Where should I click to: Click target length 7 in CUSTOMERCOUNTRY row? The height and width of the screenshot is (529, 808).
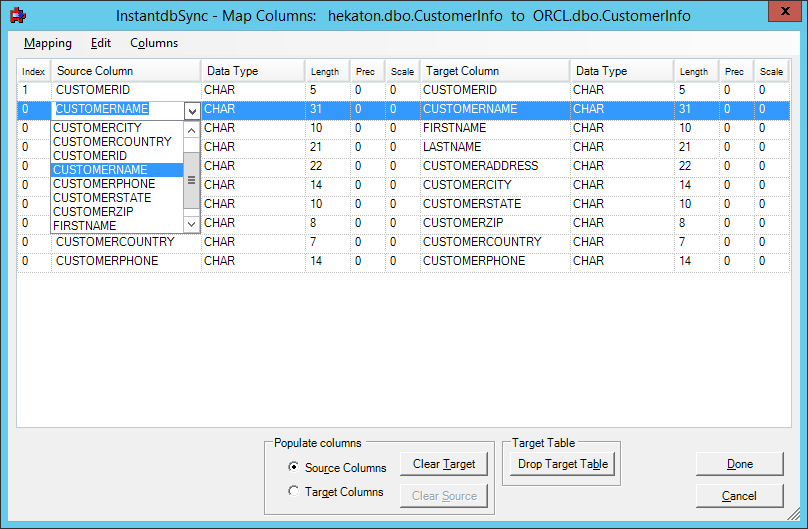pyautogui.click(x=696, y=242)
